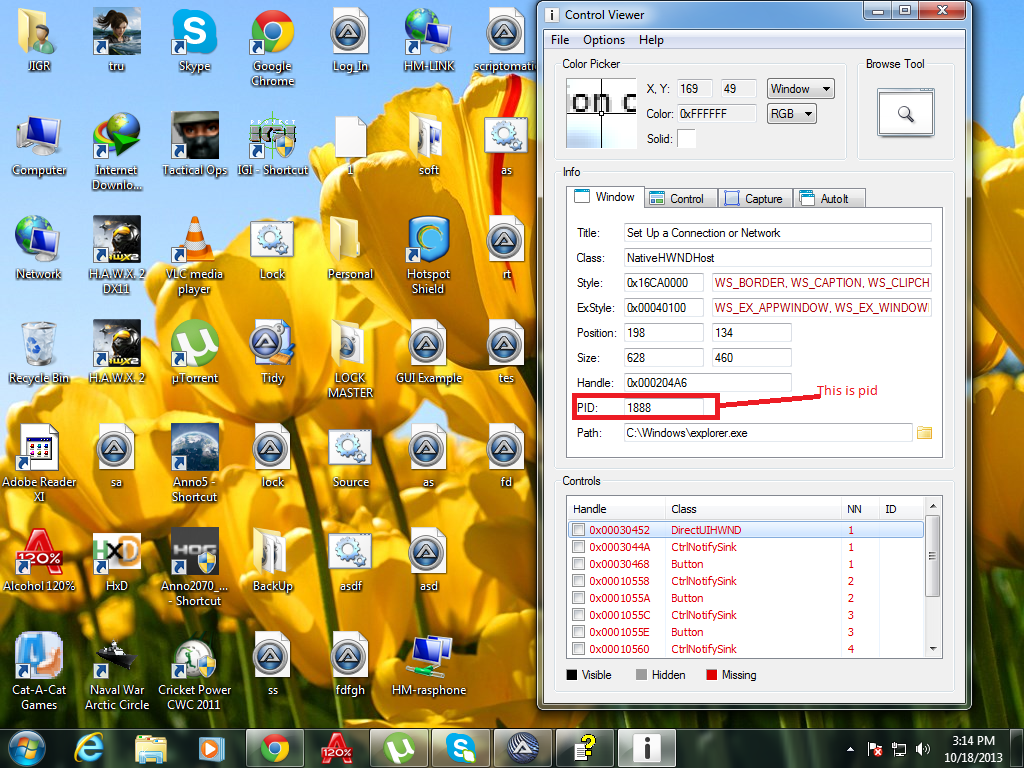Viewport: 1024px width, 768px height.
Task: Tick the checkbox for handle 0x0001055C
Action: click(578, 615)
